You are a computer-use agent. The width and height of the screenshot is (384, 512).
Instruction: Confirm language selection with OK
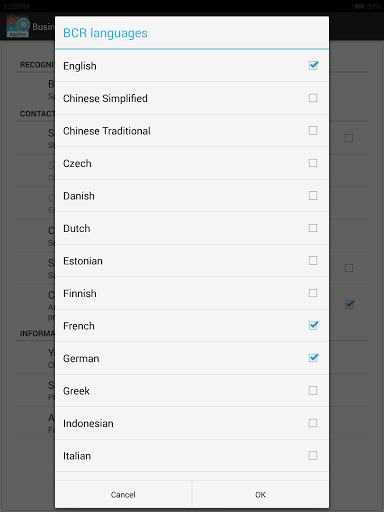pos(261,495)
